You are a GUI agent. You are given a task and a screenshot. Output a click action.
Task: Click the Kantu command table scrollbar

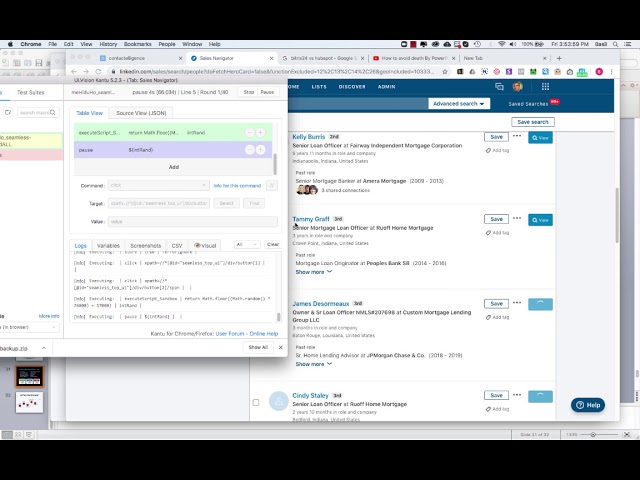pos(275,164)
